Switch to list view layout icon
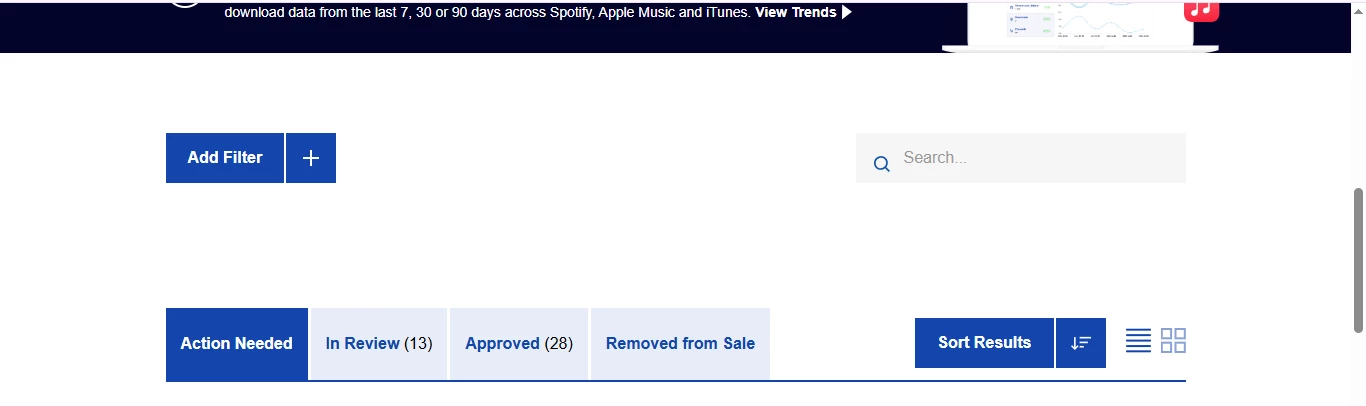Screen dimensions: 1366x406 click(x=1138, y=341)
